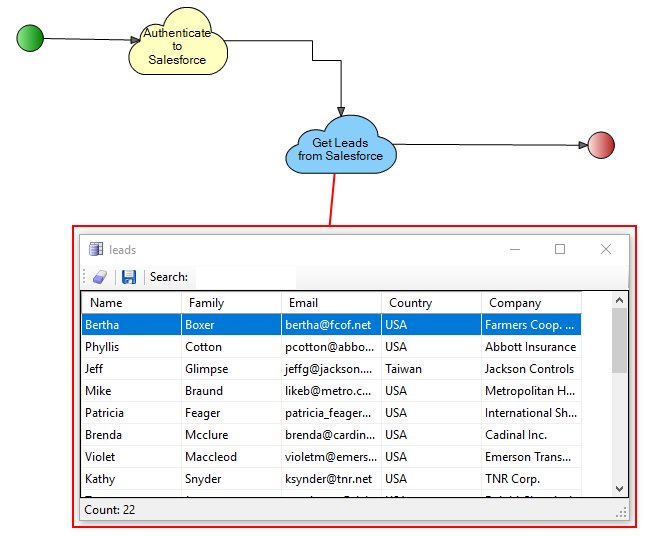The image size is (646, 536).
Task: Click the toolbar drag handle dots
Action: click(x=84, y=276)
